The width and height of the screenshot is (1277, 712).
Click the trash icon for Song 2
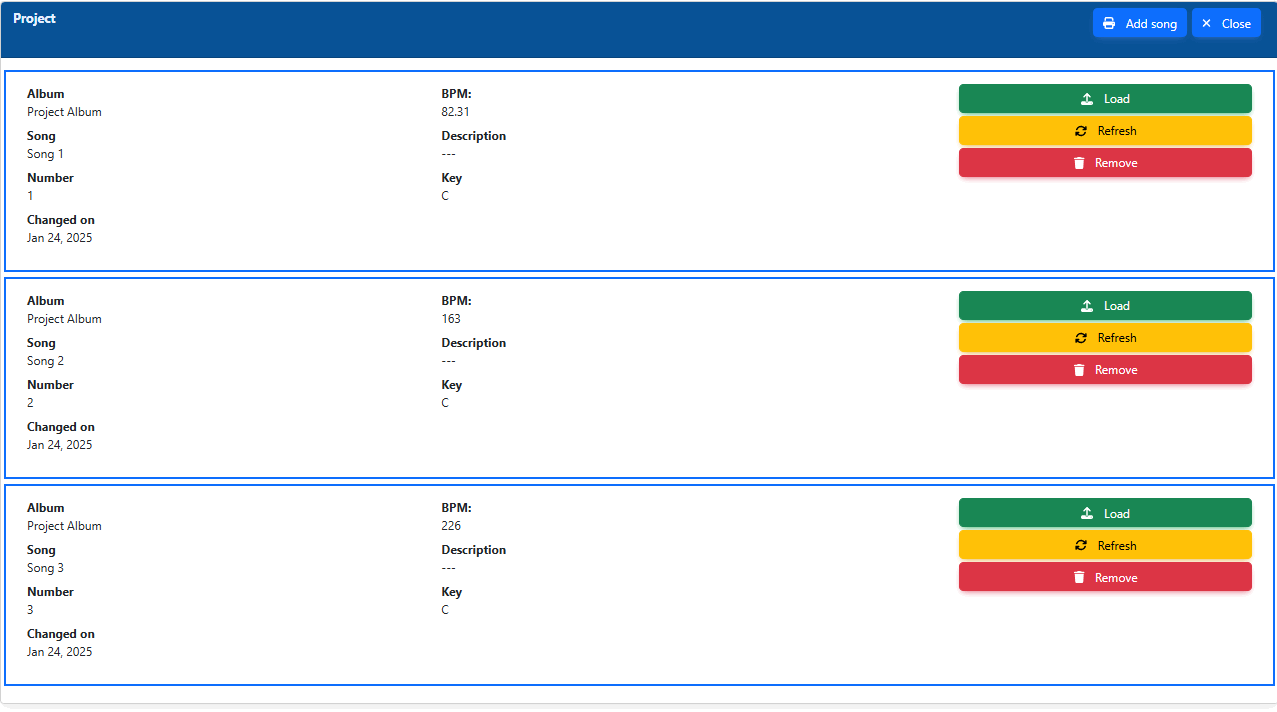(x=1079, y=370)
